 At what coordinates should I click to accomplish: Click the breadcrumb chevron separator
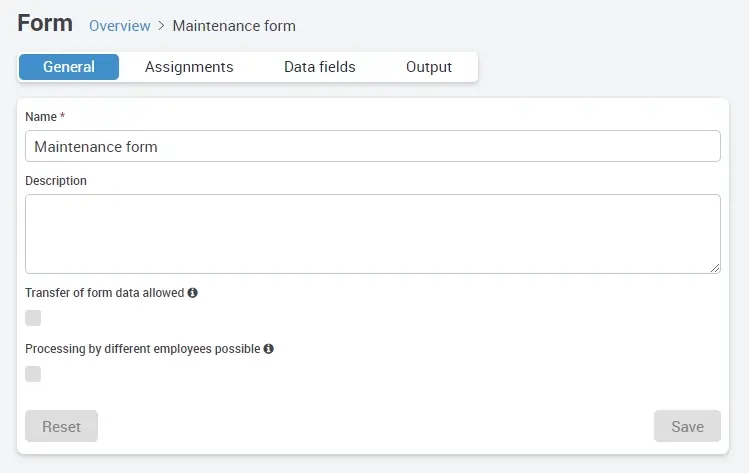(x=161, y=26)
